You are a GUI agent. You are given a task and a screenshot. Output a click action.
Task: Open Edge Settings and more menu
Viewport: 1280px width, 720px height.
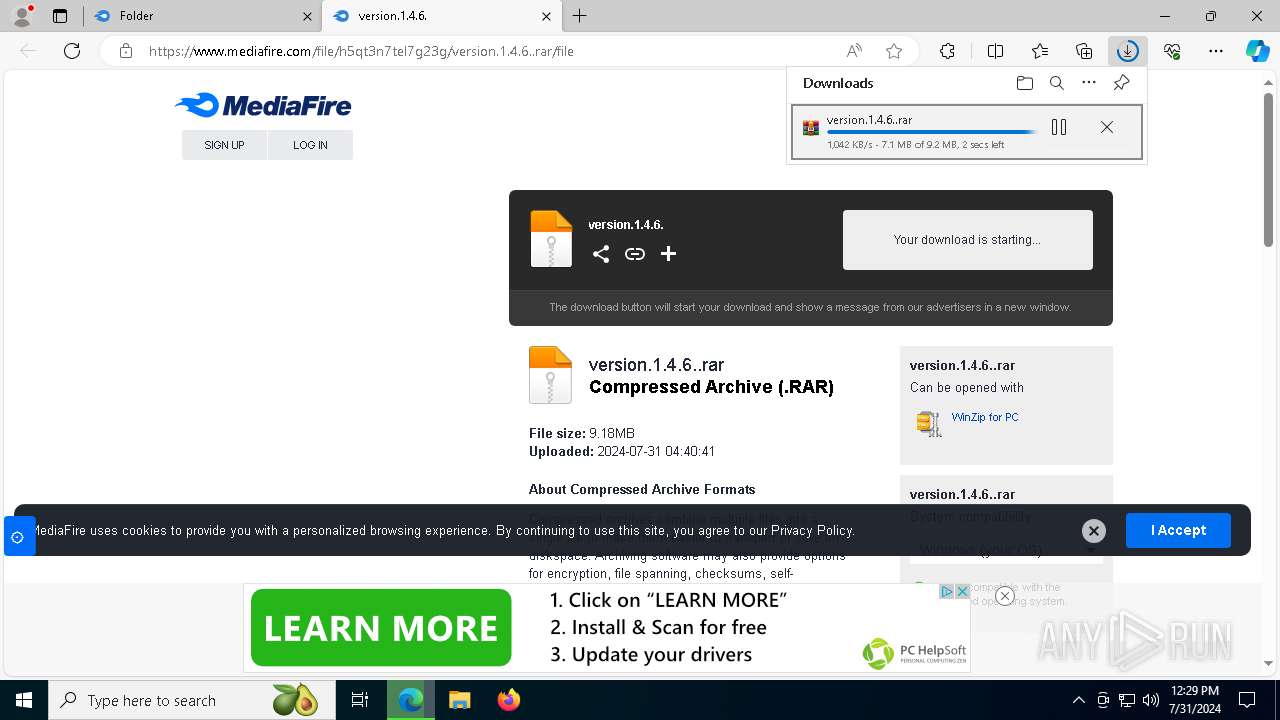1216,51
